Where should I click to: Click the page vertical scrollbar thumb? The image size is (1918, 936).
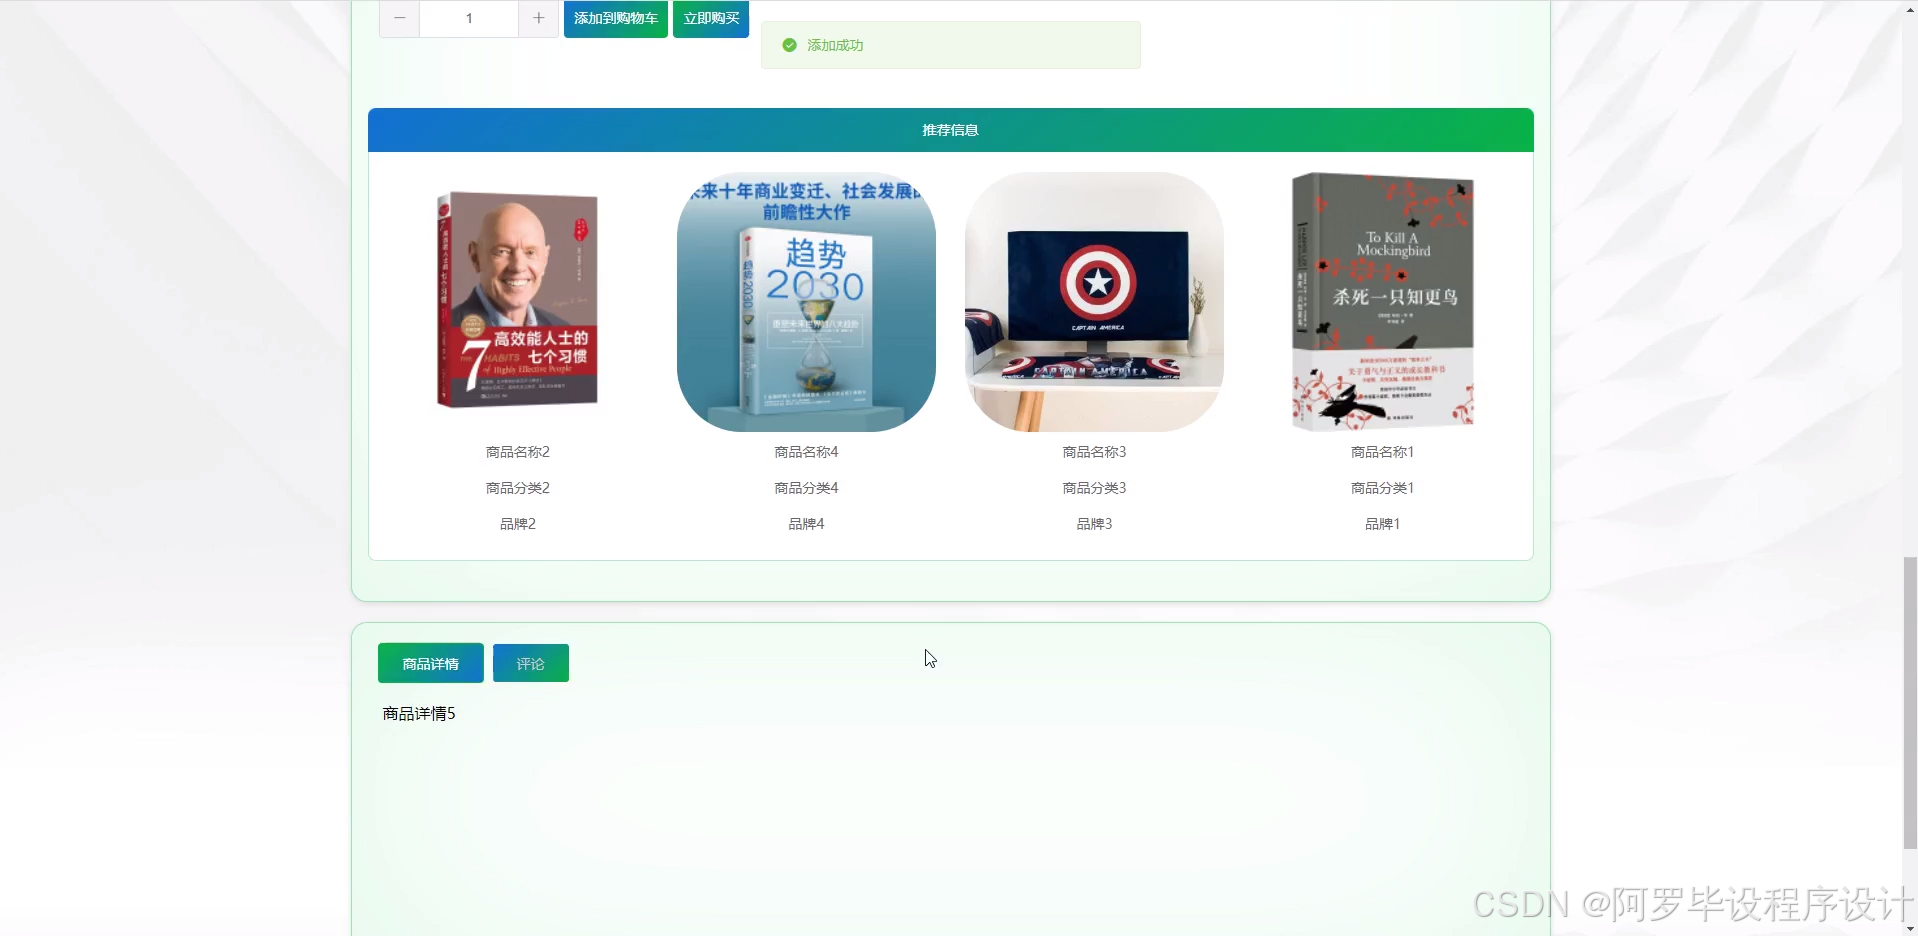(x=1910, y=703)
